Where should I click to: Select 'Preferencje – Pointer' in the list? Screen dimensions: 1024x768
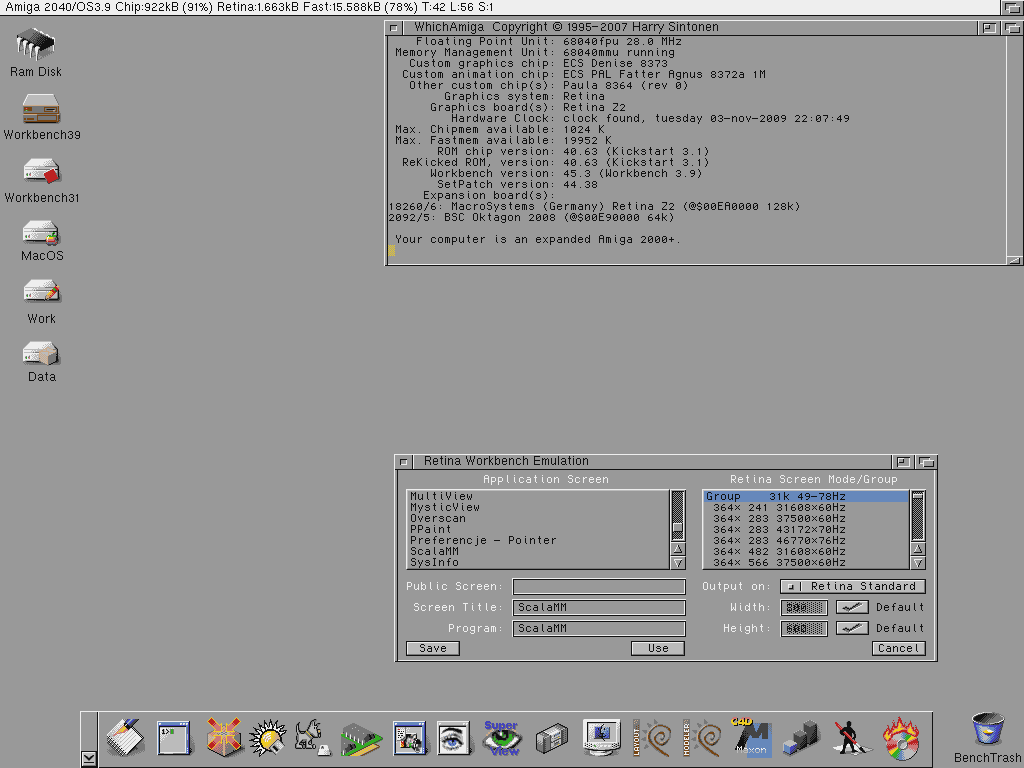click(538, 541)
